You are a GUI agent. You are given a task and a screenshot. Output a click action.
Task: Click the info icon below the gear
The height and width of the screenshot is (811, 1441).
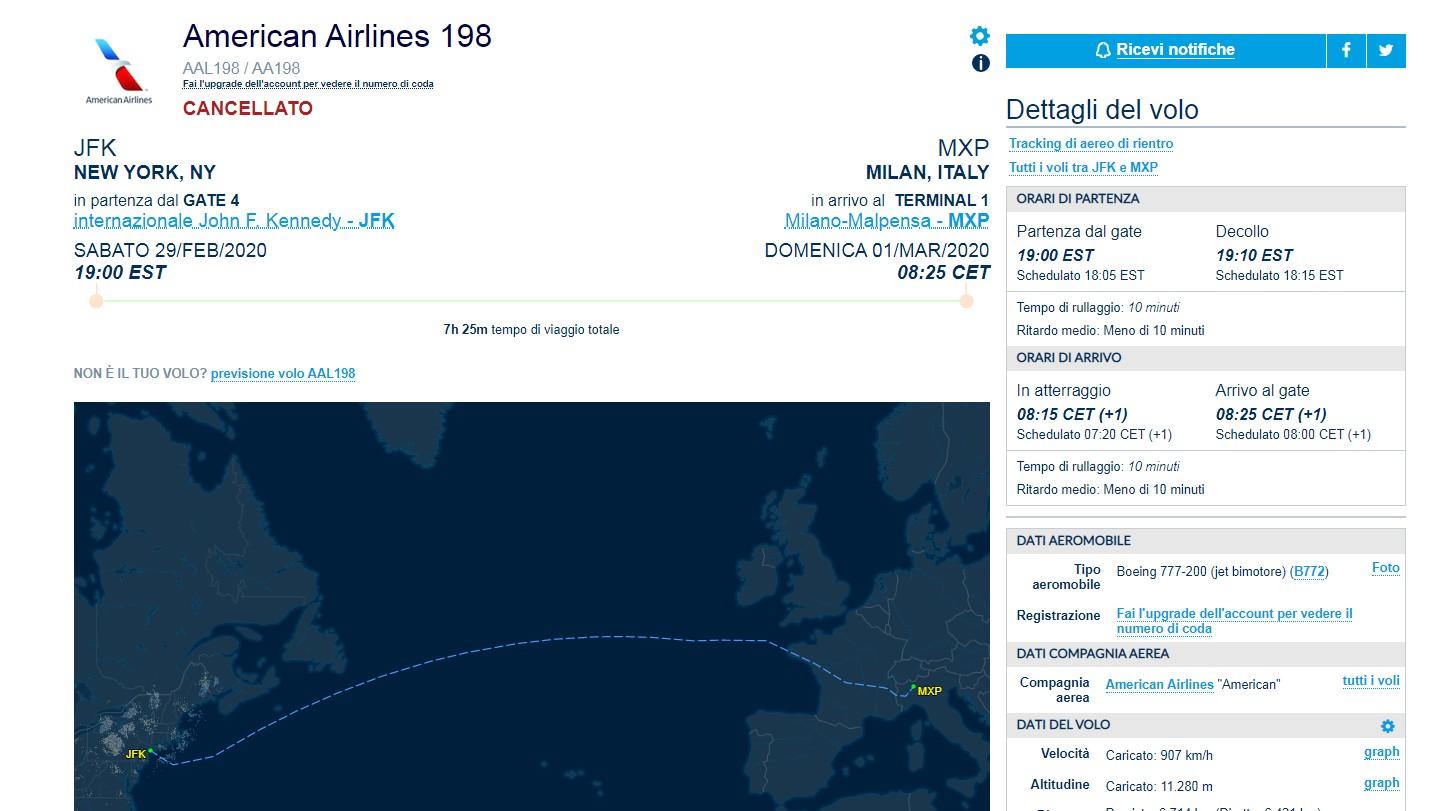(981, 63)
